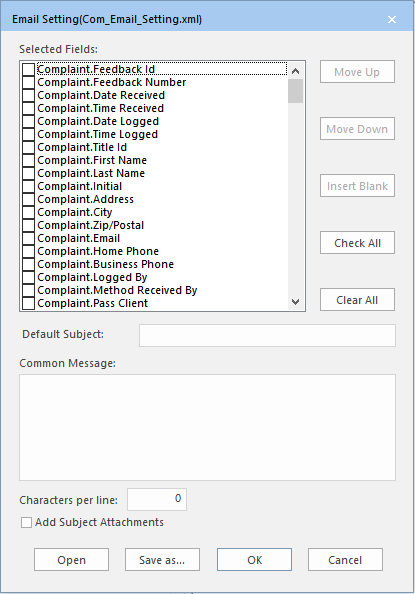Image resolution: width=415 pixels, height=594 pixels.
Task: Click the Move Down button
Action: [x=357, y=129]
